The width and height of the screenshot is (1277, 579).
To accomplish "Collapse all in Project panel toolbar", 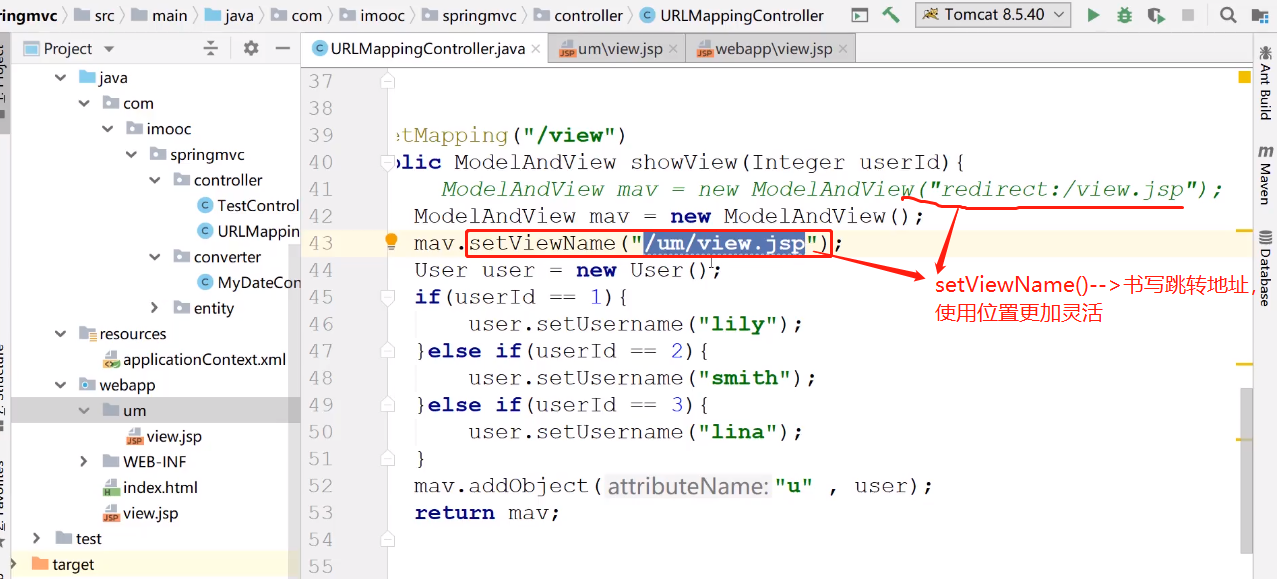I will coord(210,48).
